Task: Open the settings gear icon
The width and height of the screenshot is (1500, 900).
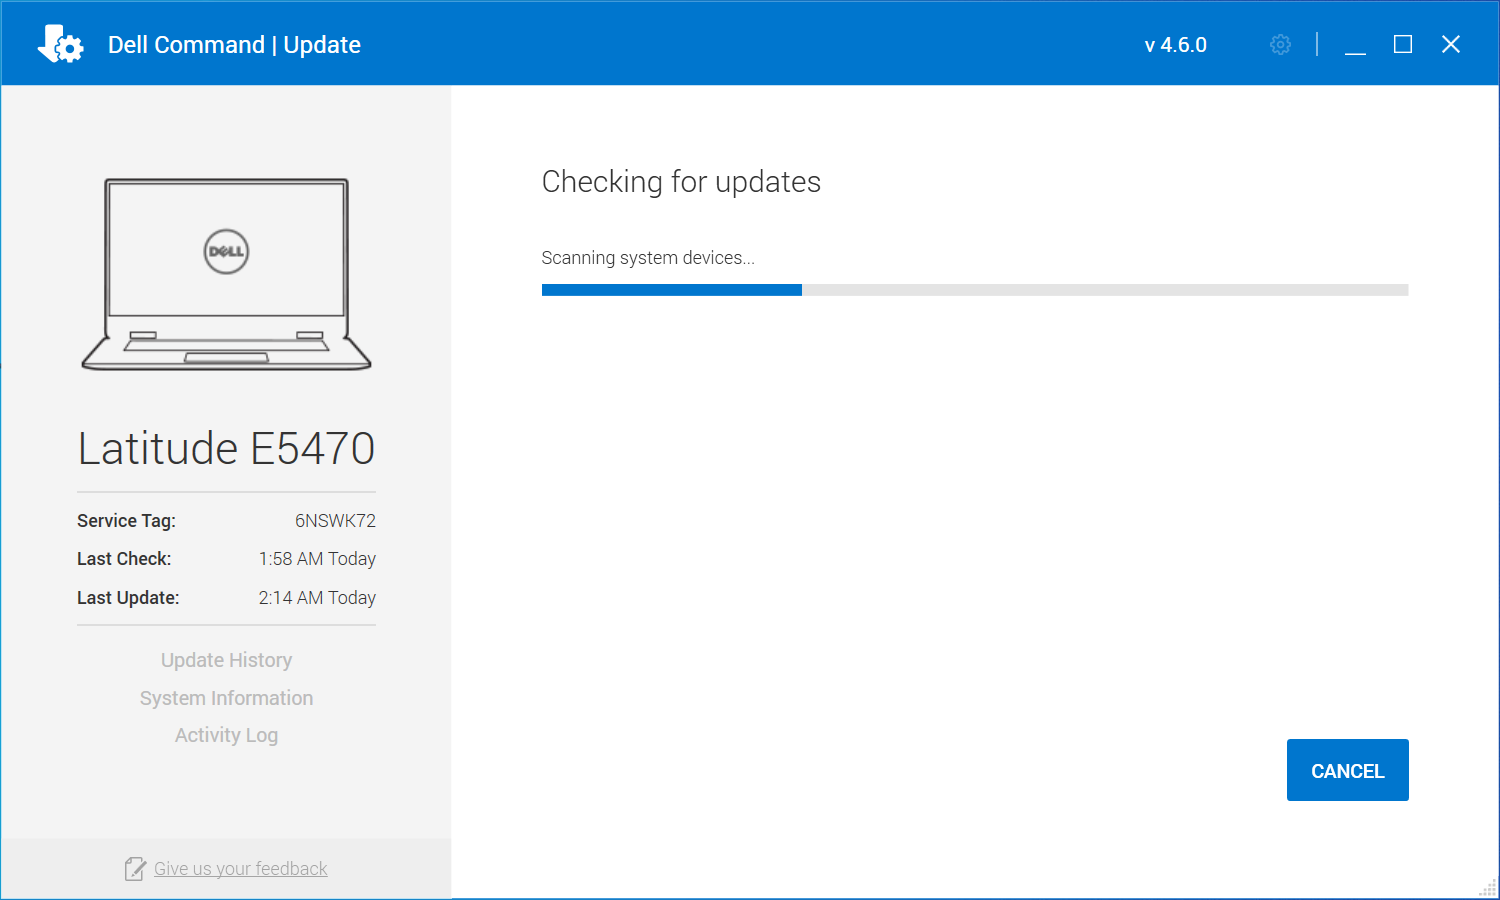Action: coord(1280,45)
